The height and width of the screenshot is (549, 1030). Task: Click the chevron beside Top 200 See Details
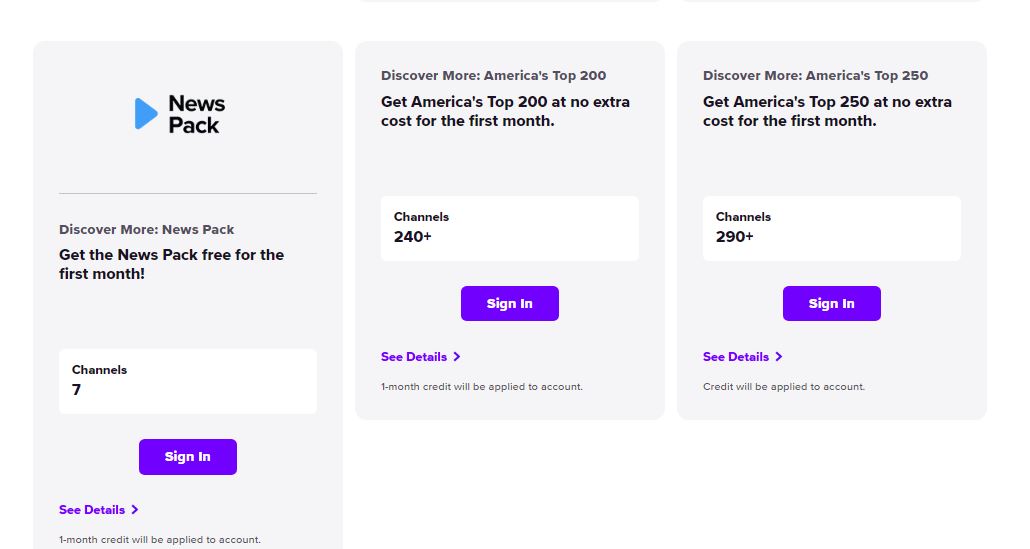[x=457, y=357]
